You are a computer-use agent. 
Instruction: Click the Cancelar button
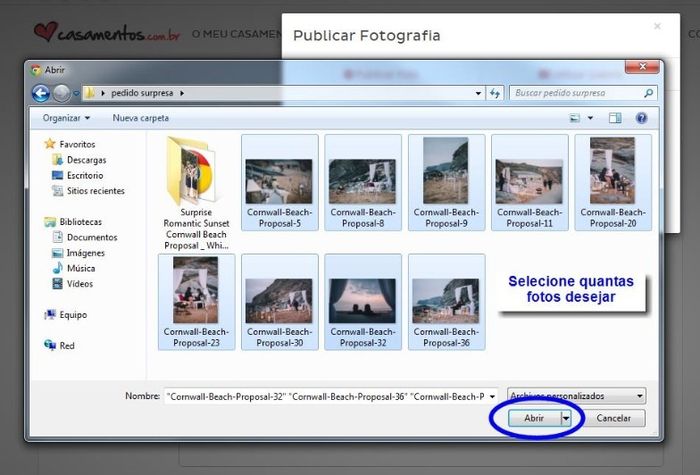point(613,418)
